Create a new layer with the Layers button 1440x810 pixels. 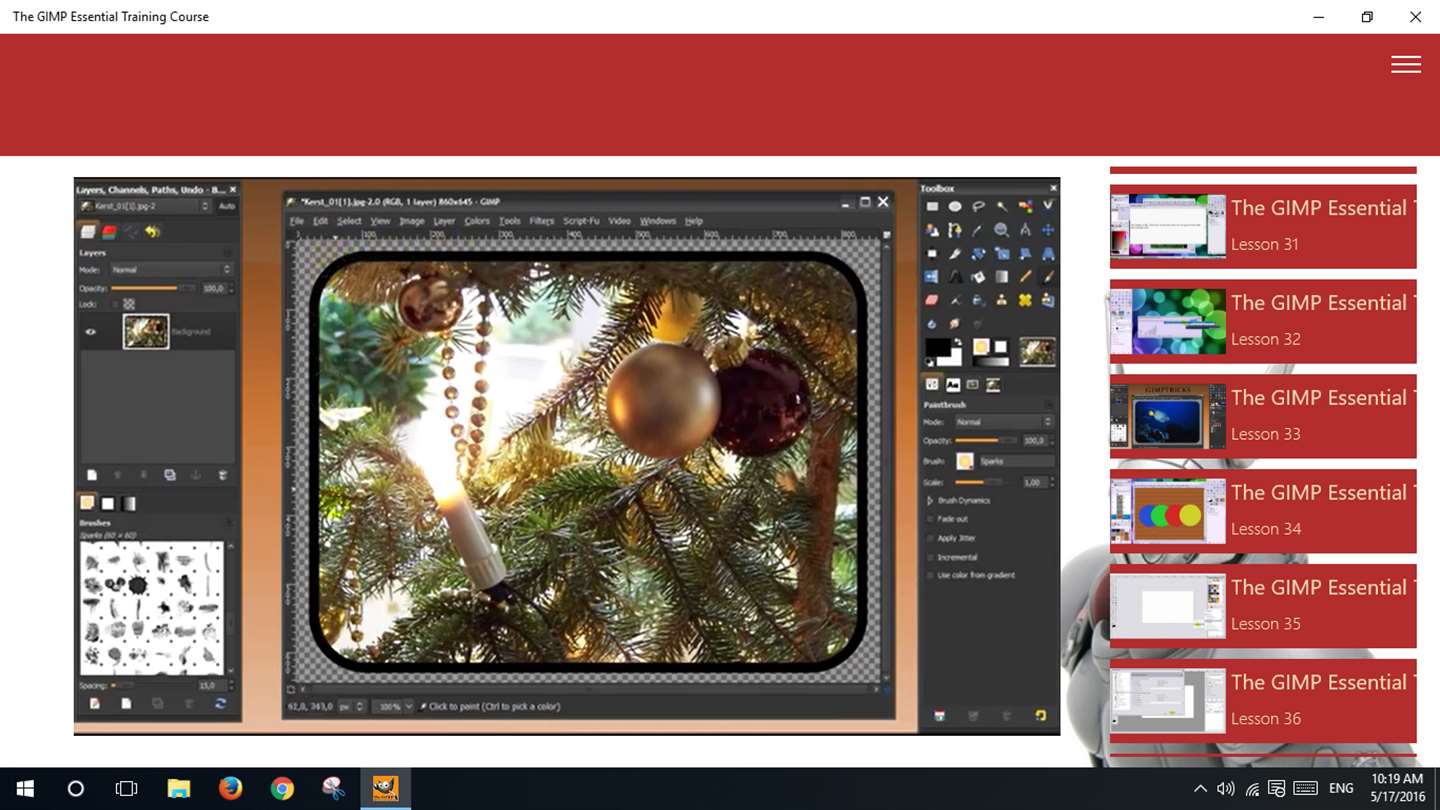click(92, 475)
